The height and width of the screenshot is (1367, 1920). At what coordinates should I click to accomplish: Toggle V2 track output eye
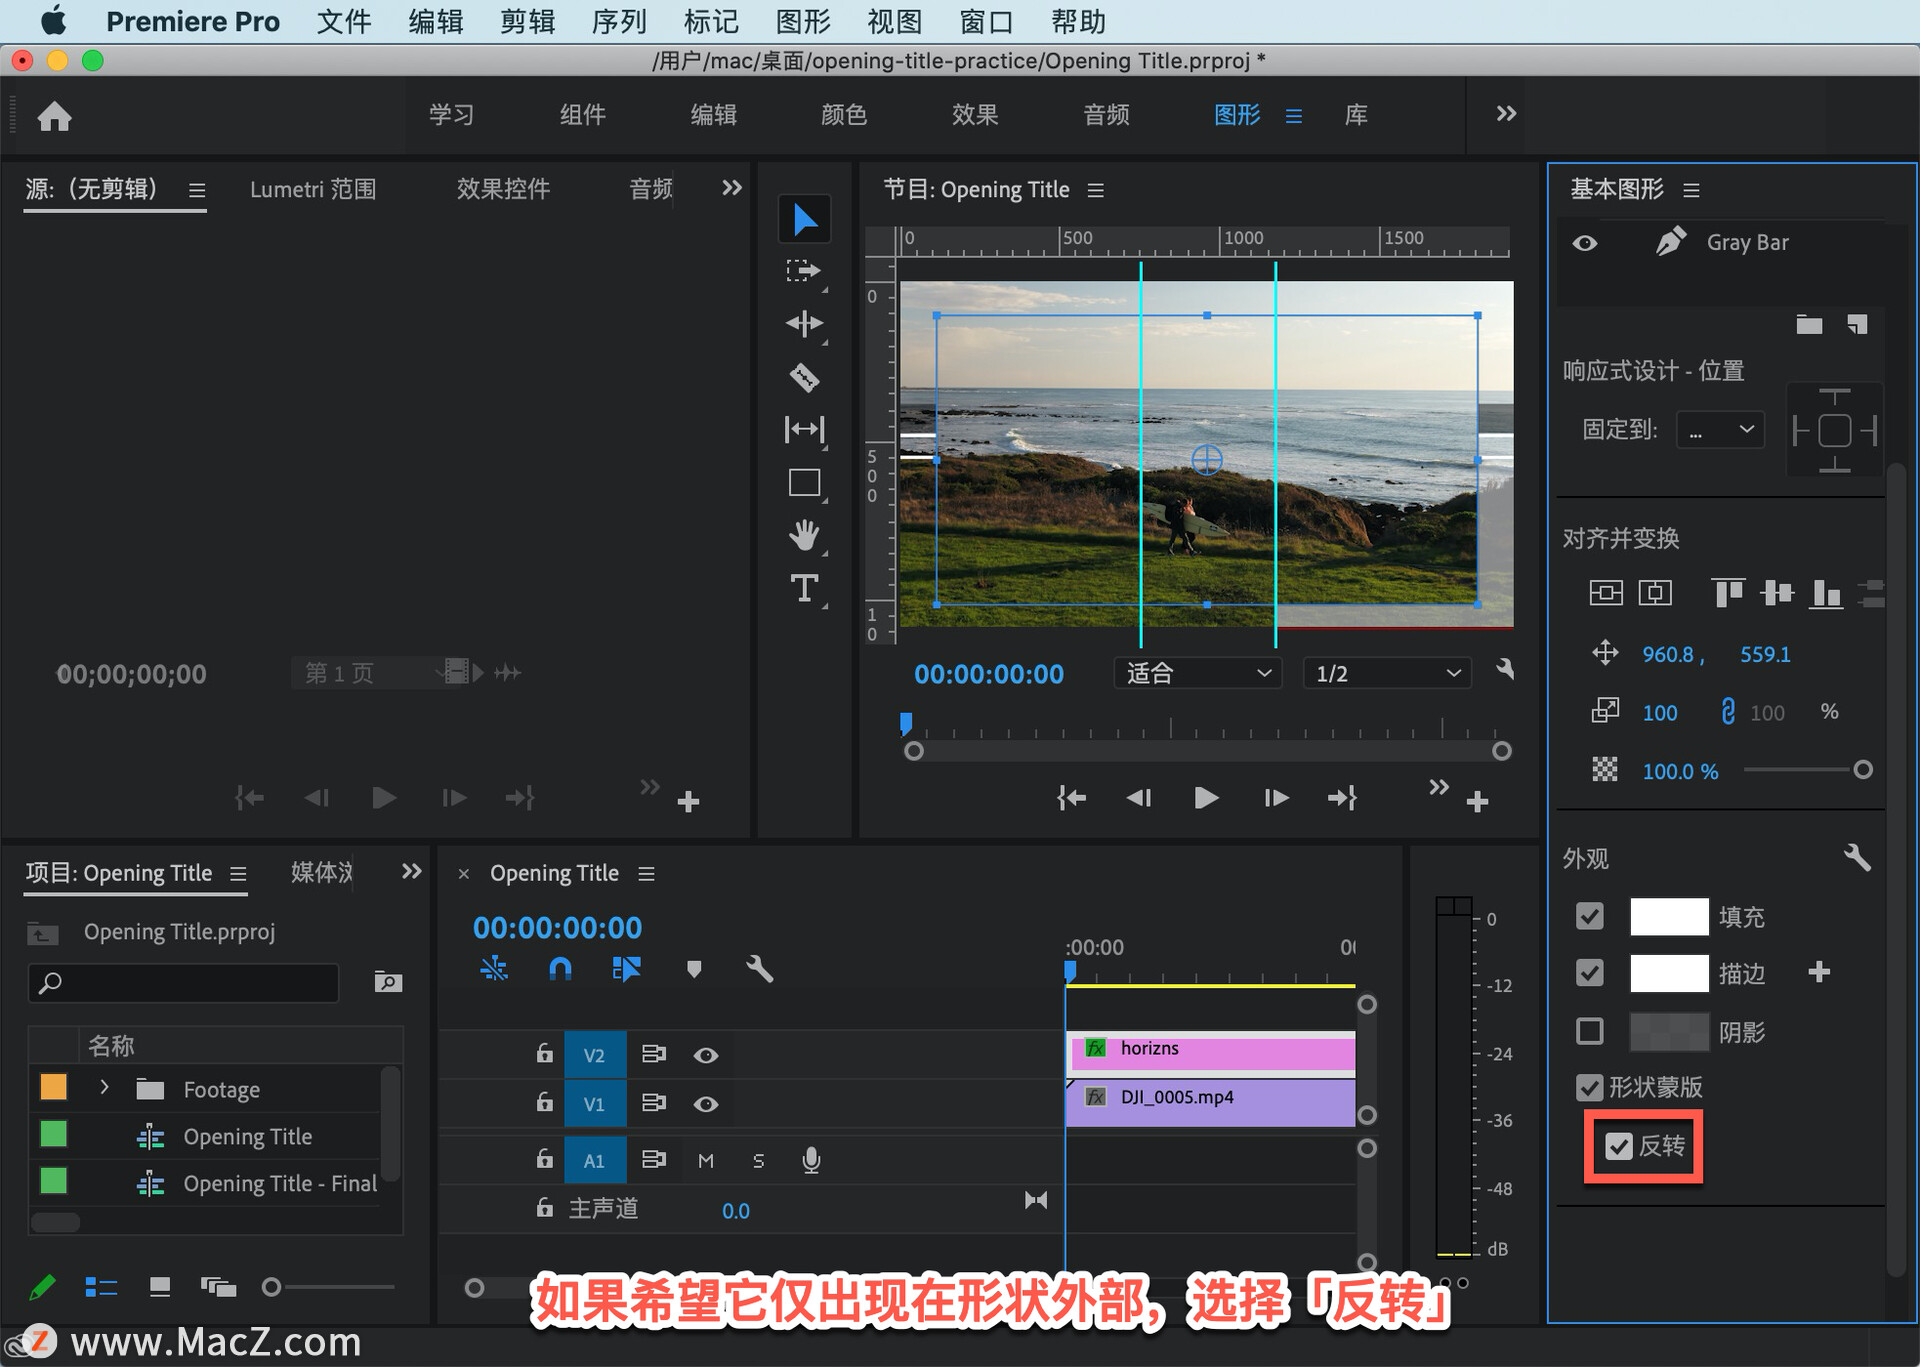(x=706, y=1055)
